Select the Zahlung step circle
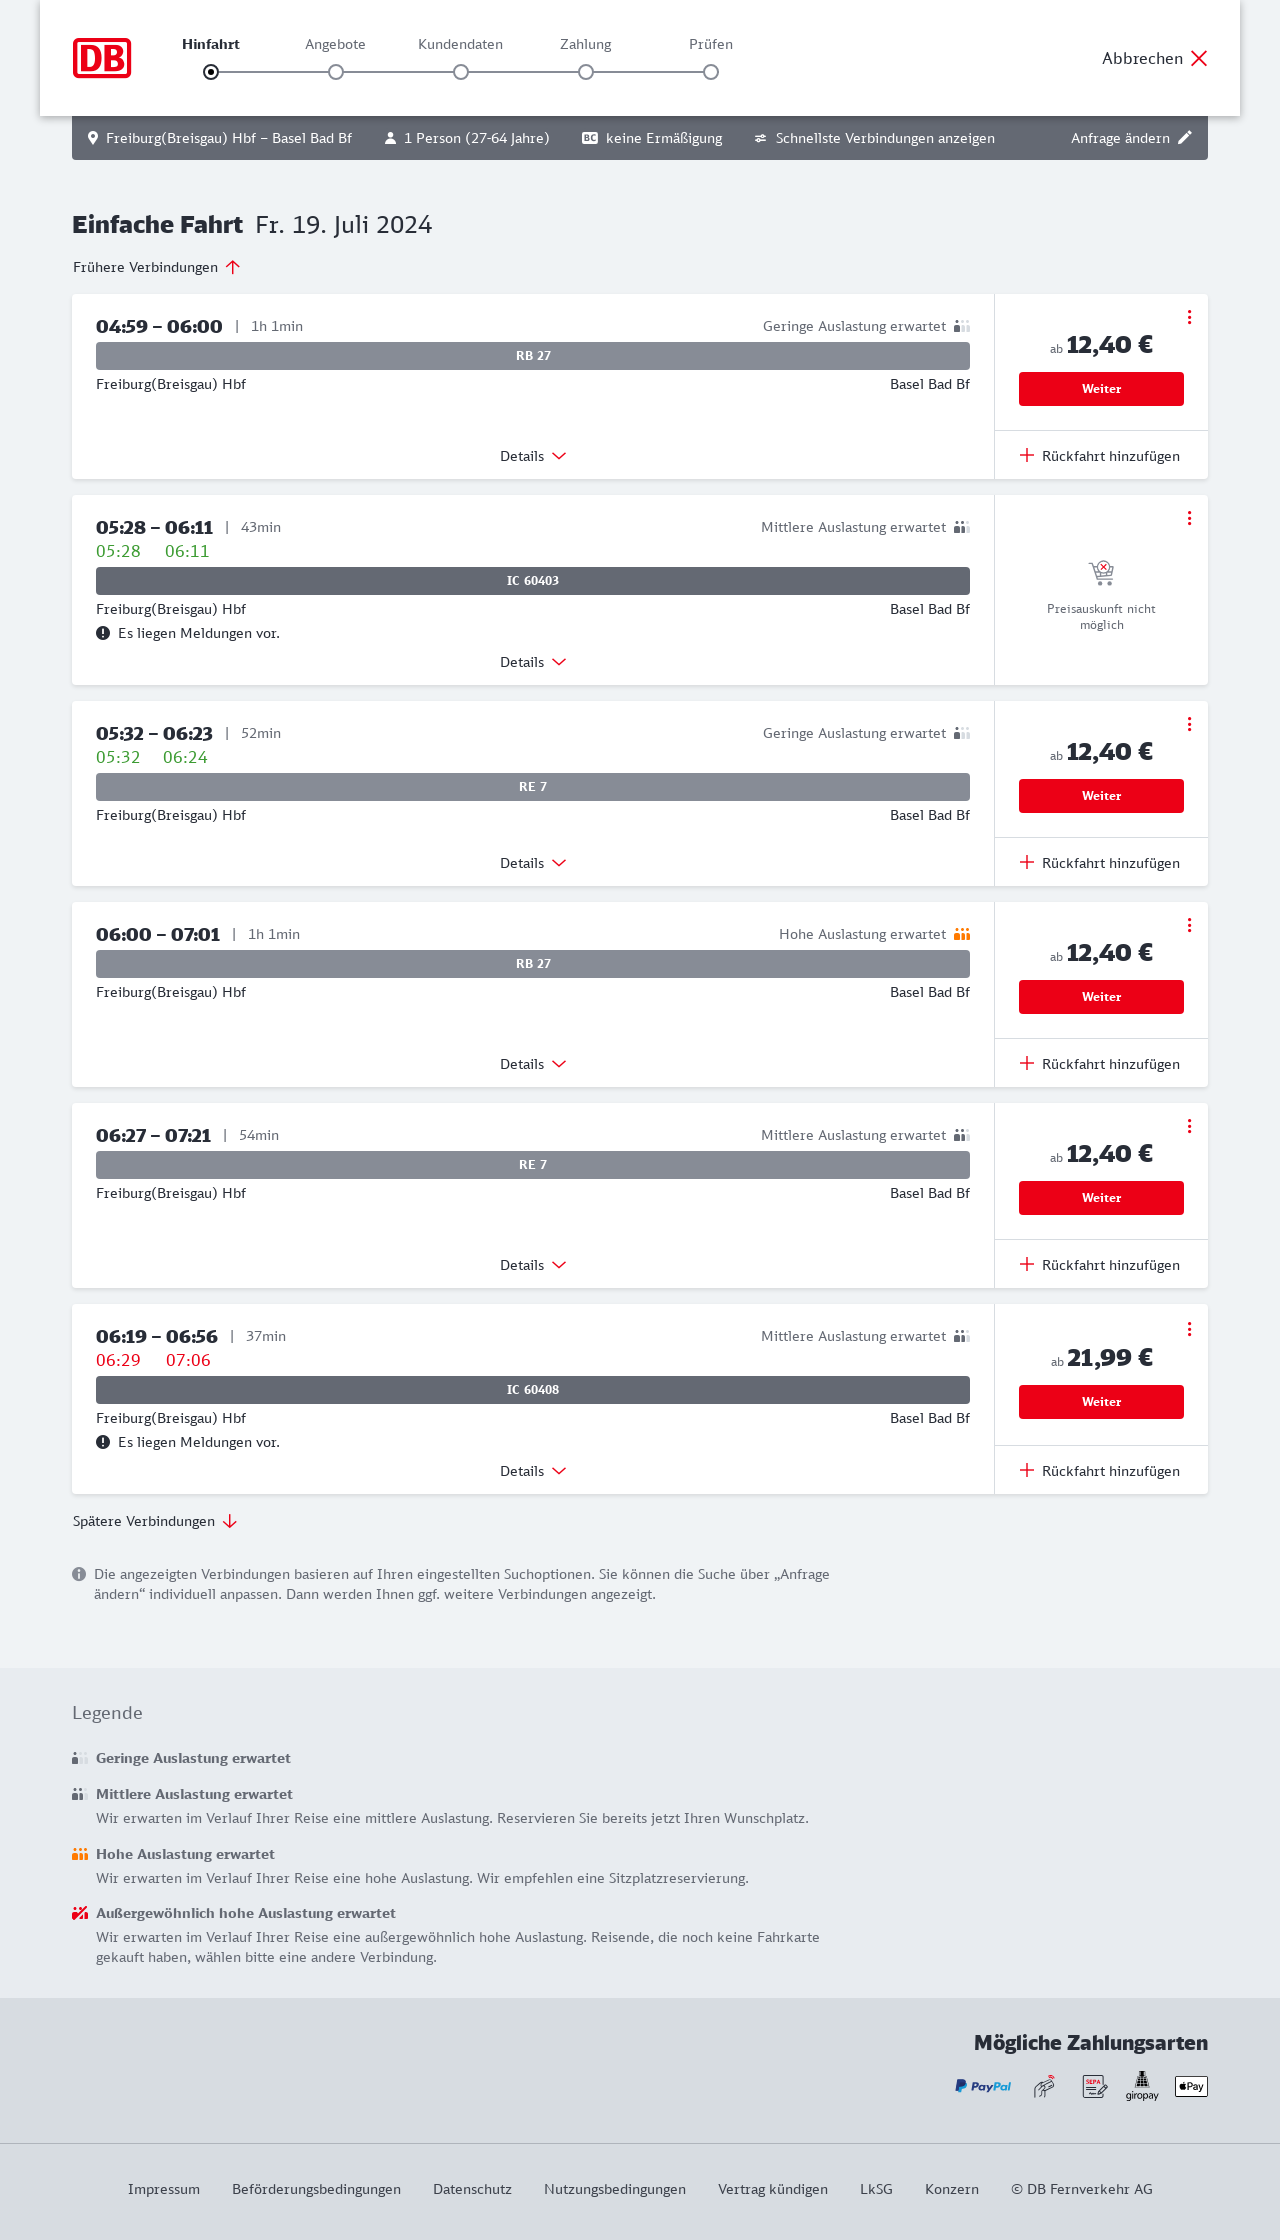This screenshot has height=2240, width=1280. point(586,72)
